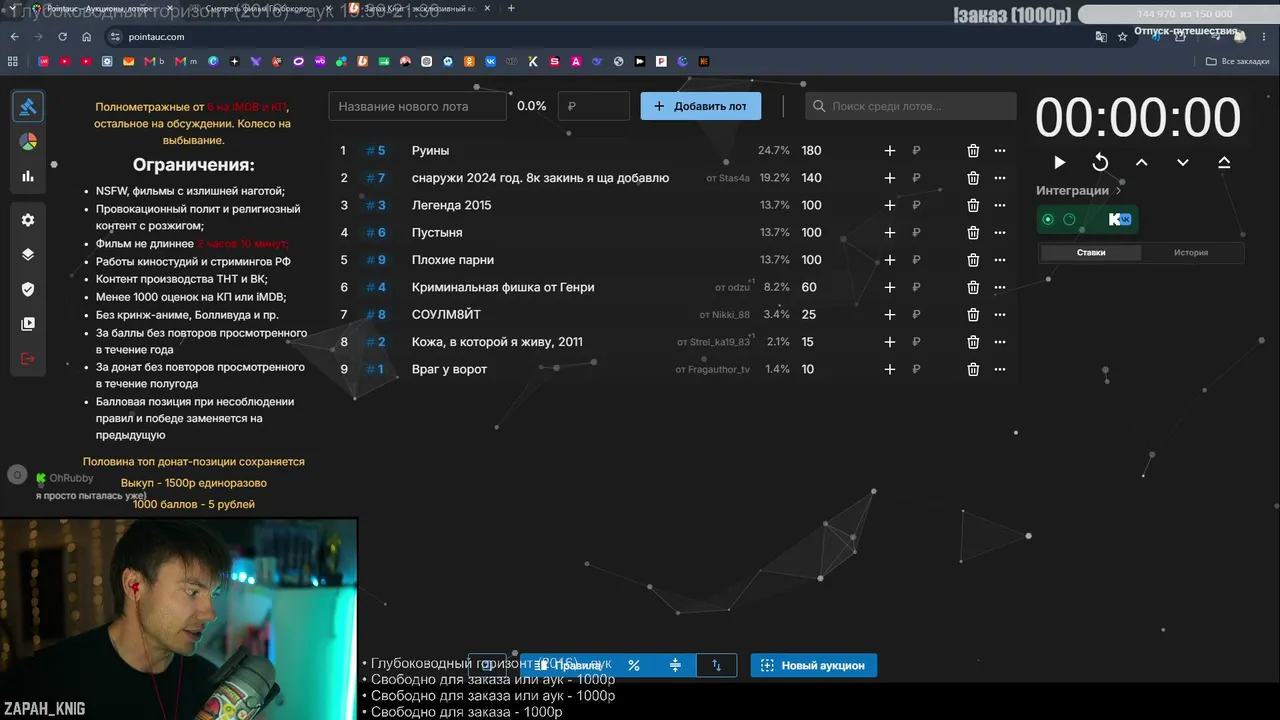Image resolution: width=1280 pixels, height=720 pixels.
Task: Click the percent icon in bottom toolbar
Action: [x=634, y=665]
